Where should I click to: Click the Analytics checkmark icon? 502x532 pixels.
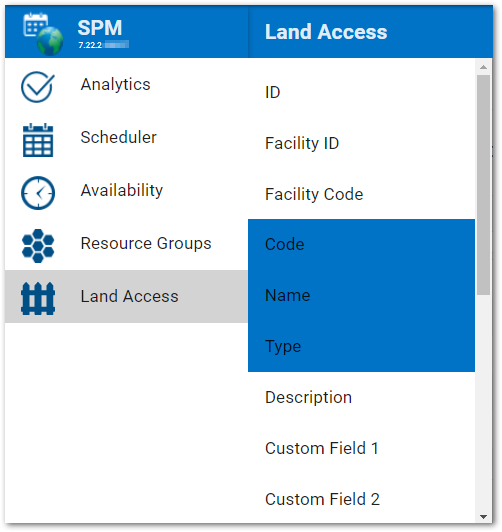pyautogui.click(x=38, y=87)
